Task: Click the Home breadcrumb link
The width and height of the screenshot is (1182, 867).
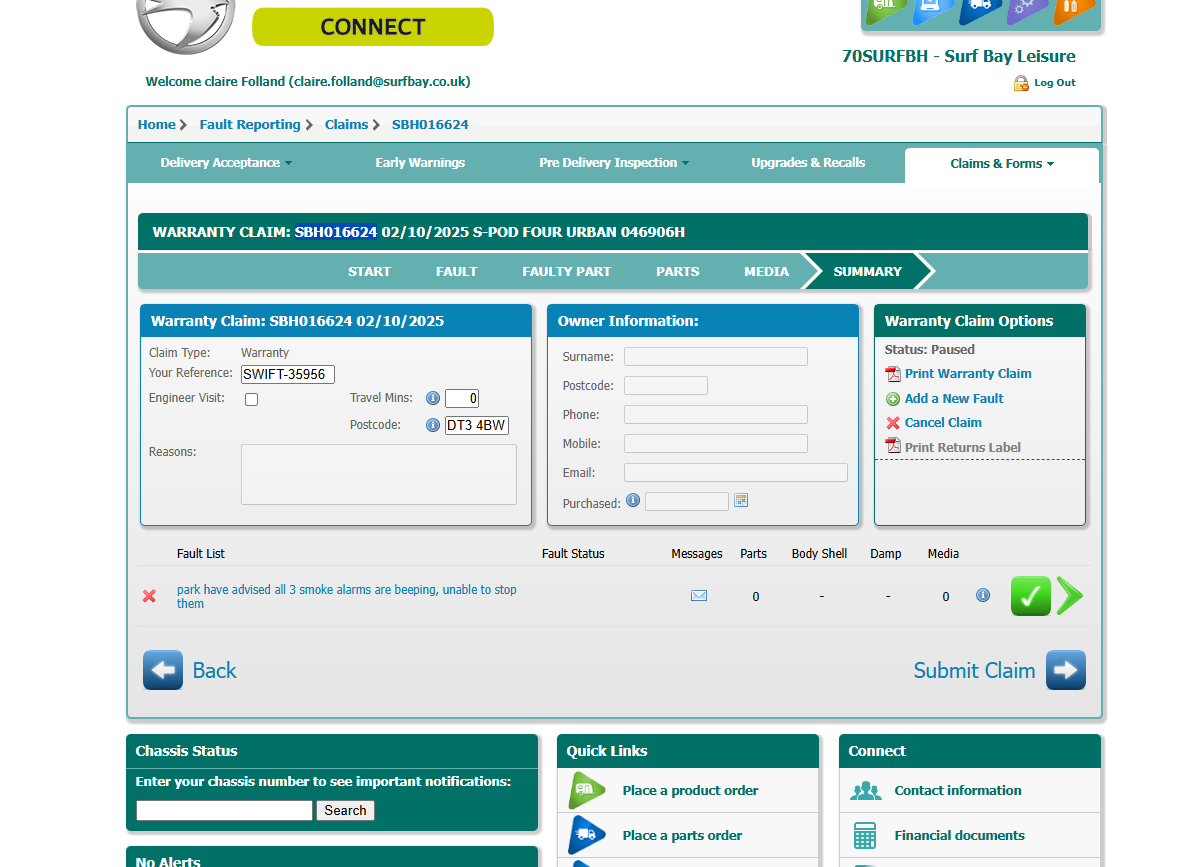Action: tap(157, 125)
